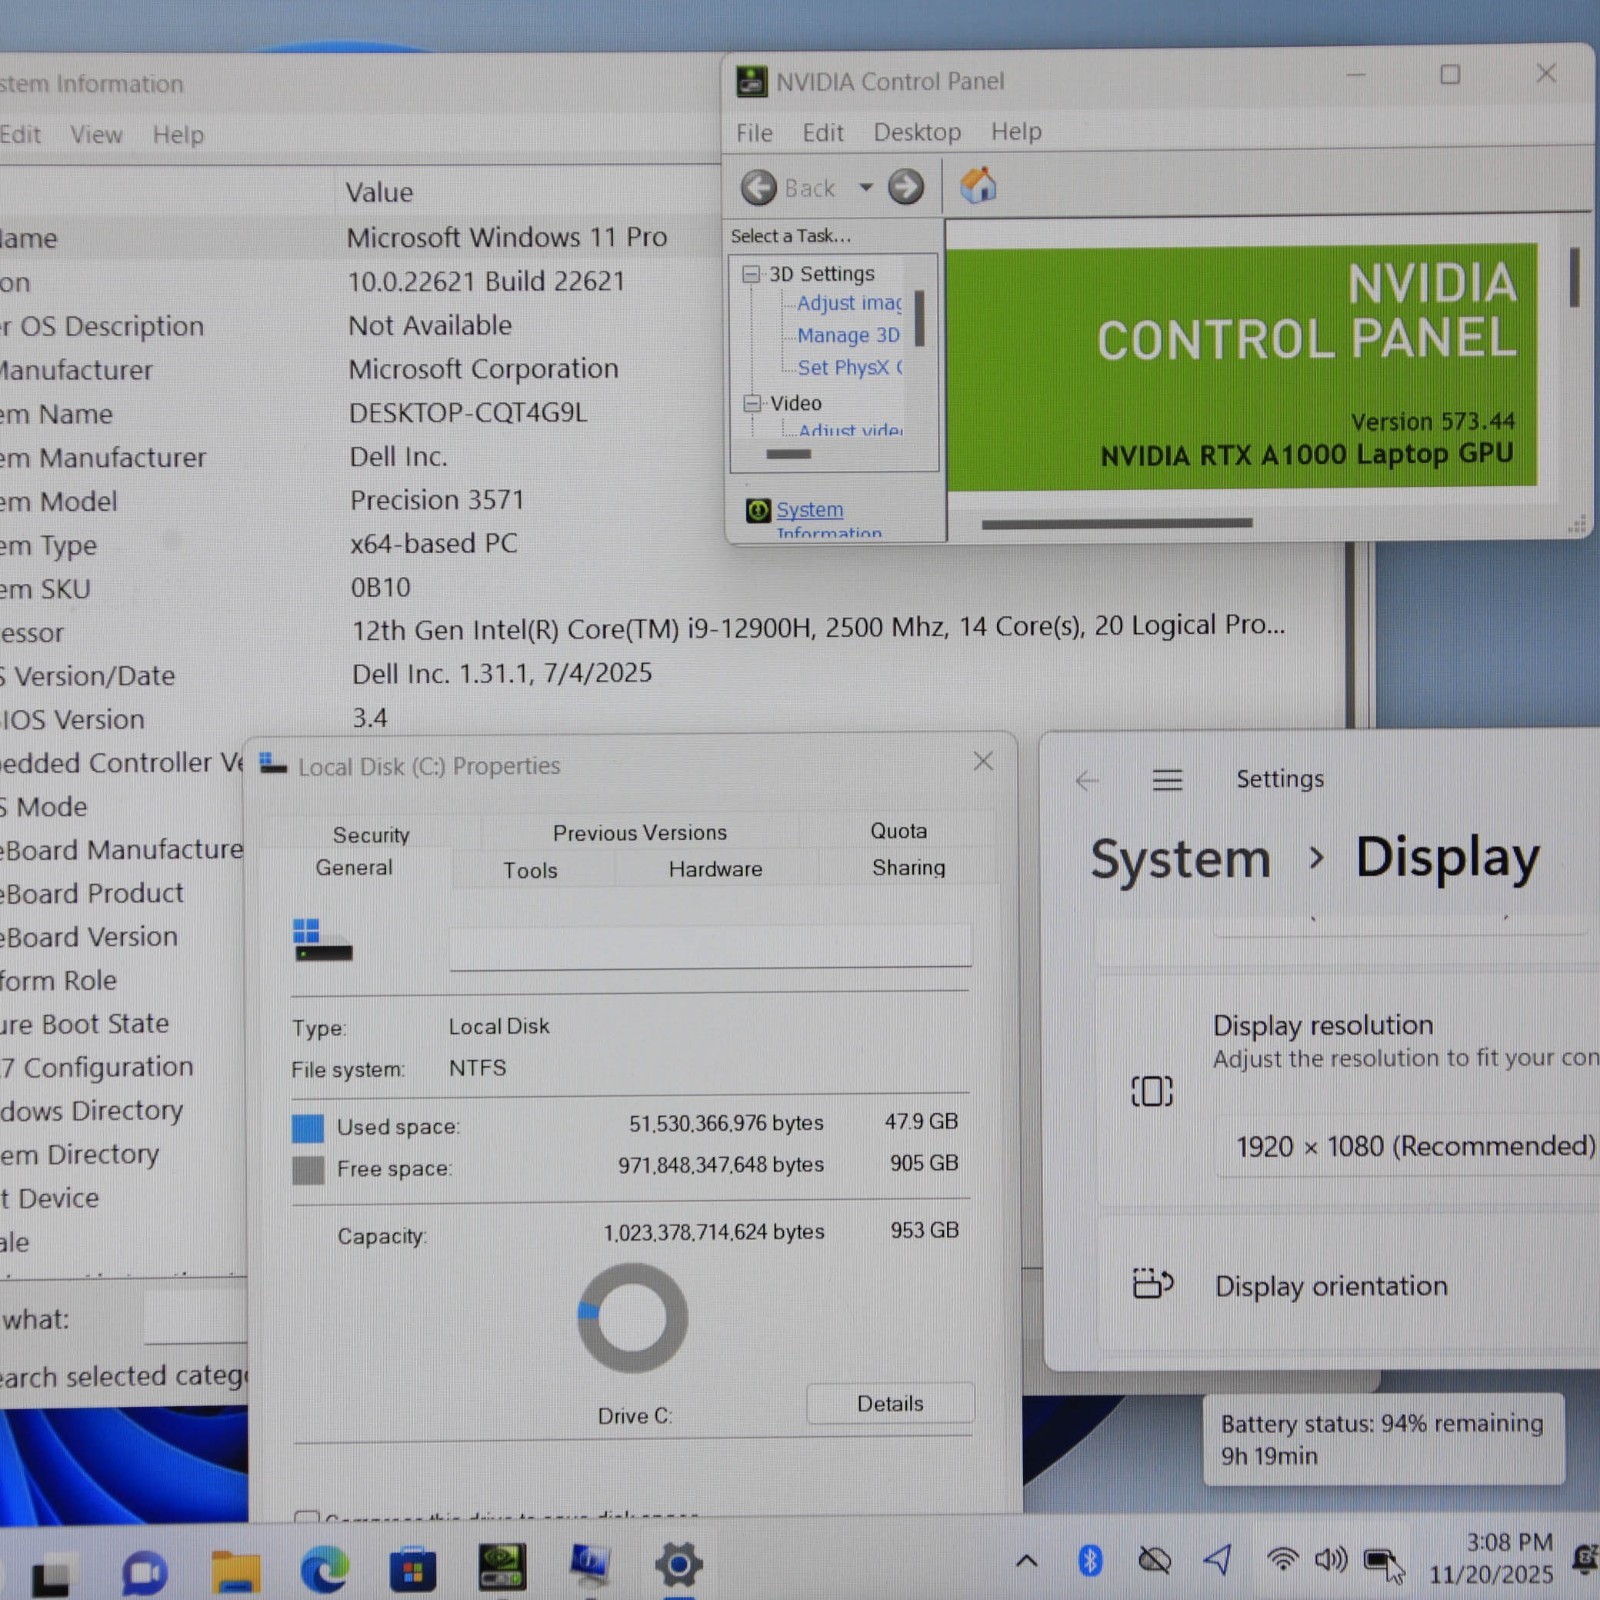Screen dimensions: 1600x1600
Task: Open the Back history dropdown arrow in NVIDIA
Action: [866, 188]
